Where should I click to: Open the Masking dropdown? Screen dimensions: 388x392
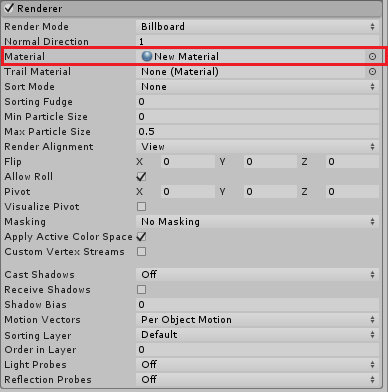257,222
